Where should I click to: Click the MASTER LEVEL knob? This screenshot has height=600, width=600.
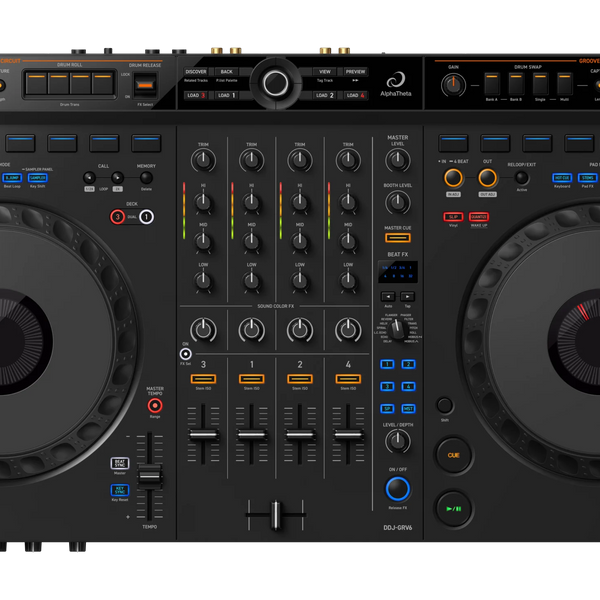click(398, 160)
